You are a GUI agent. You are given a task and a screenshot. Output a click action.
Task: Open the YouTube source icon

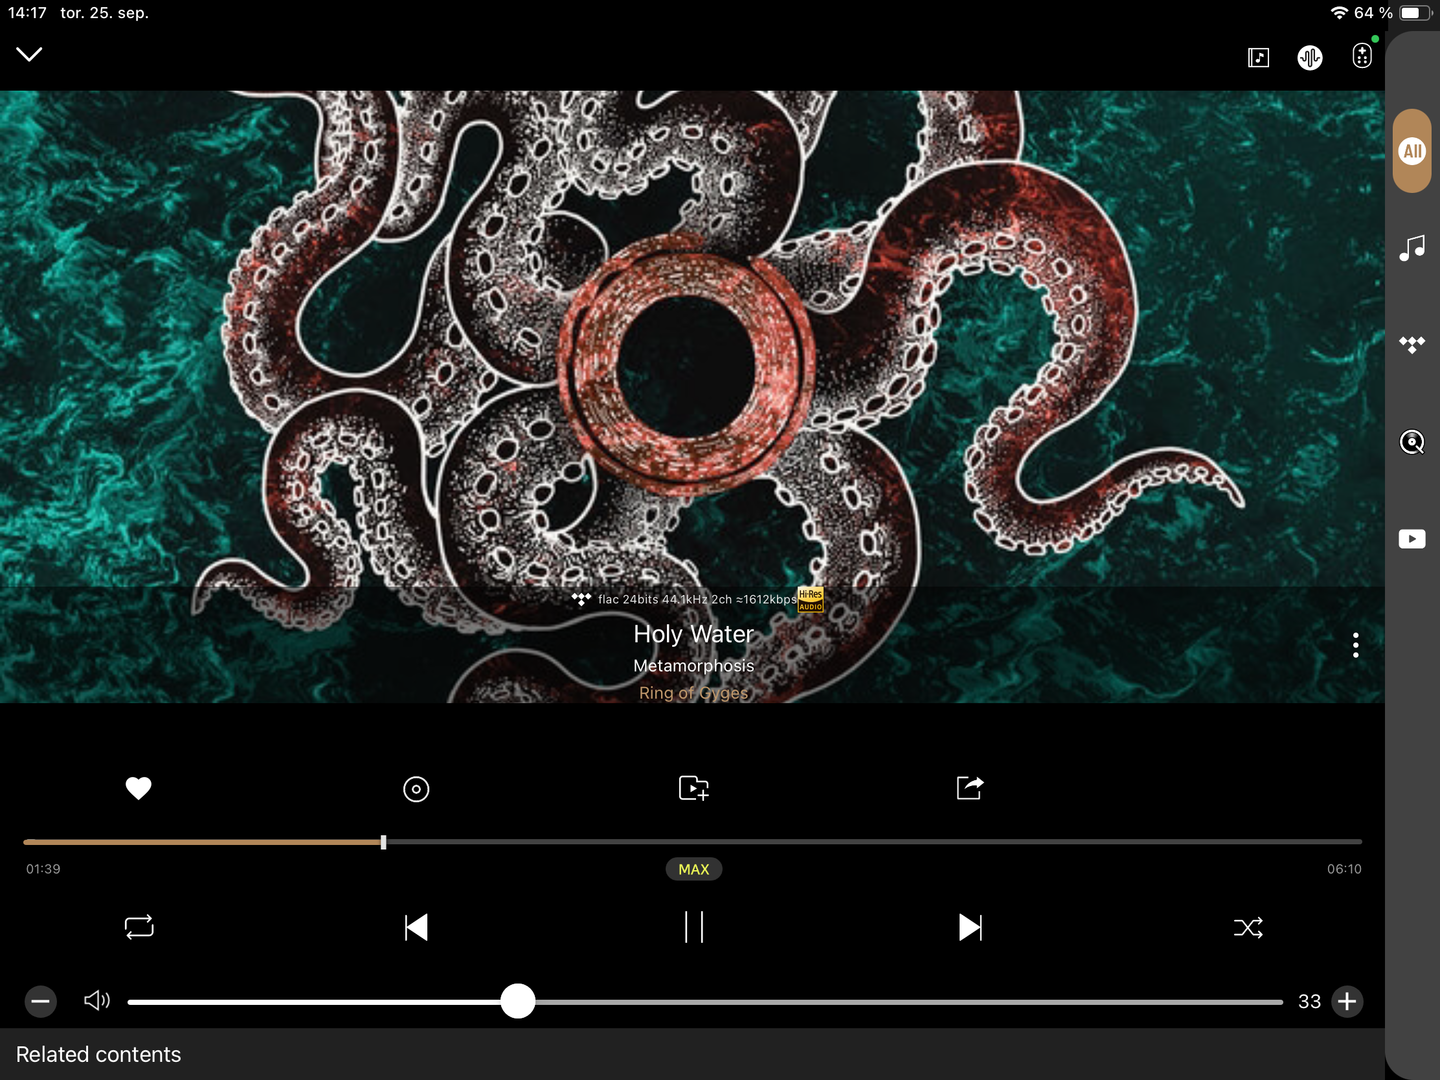point(1411,539)
